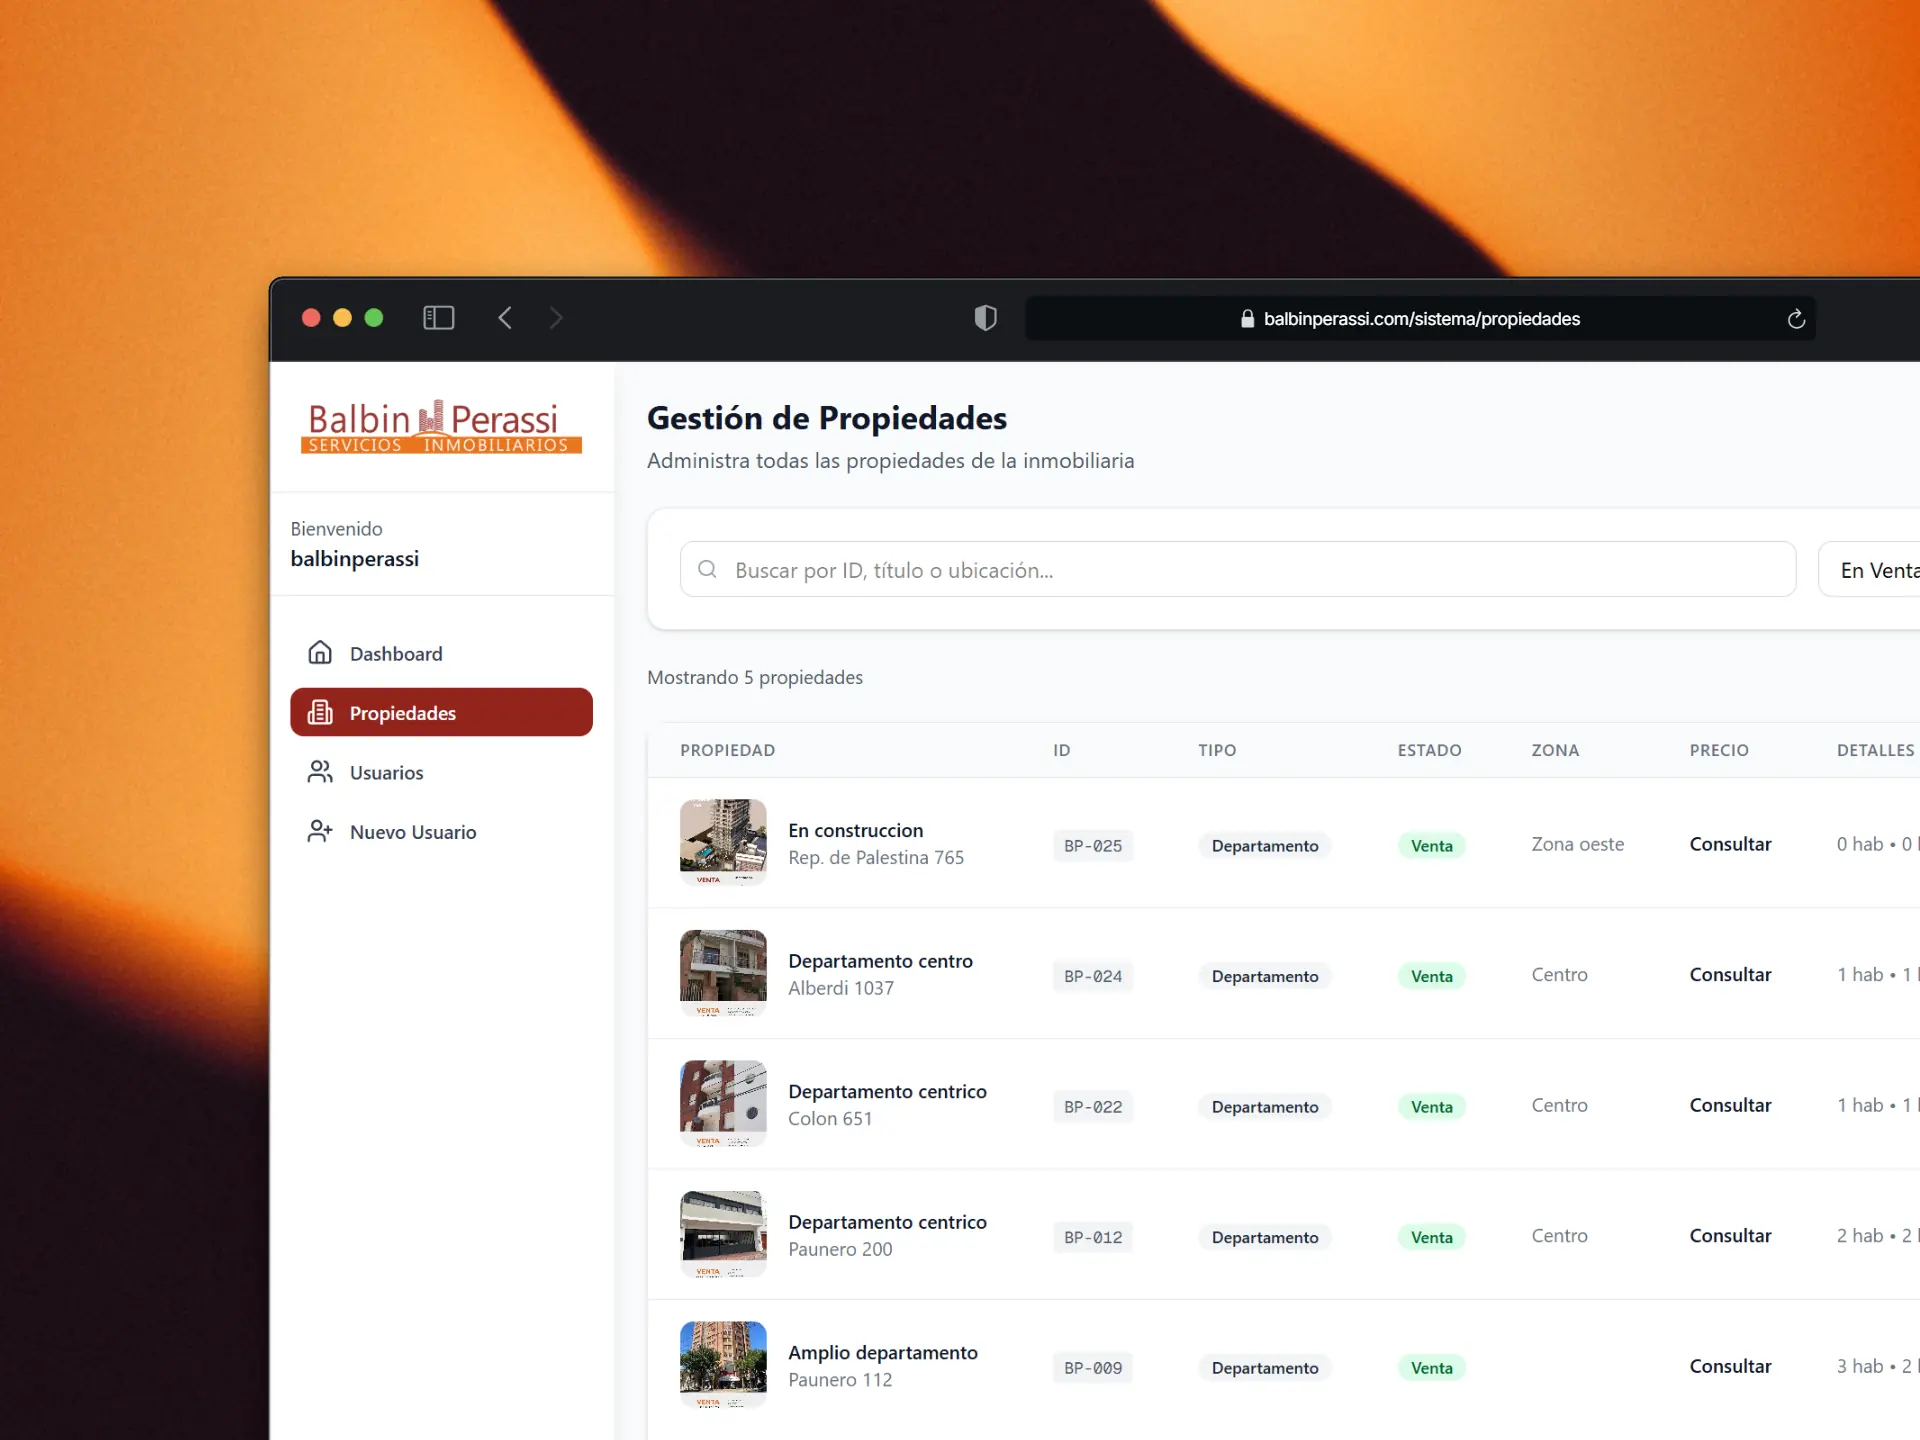Open the En construccion property thumbnail
Viewport: 1920px width, 1440px height.
coord(723,841)
